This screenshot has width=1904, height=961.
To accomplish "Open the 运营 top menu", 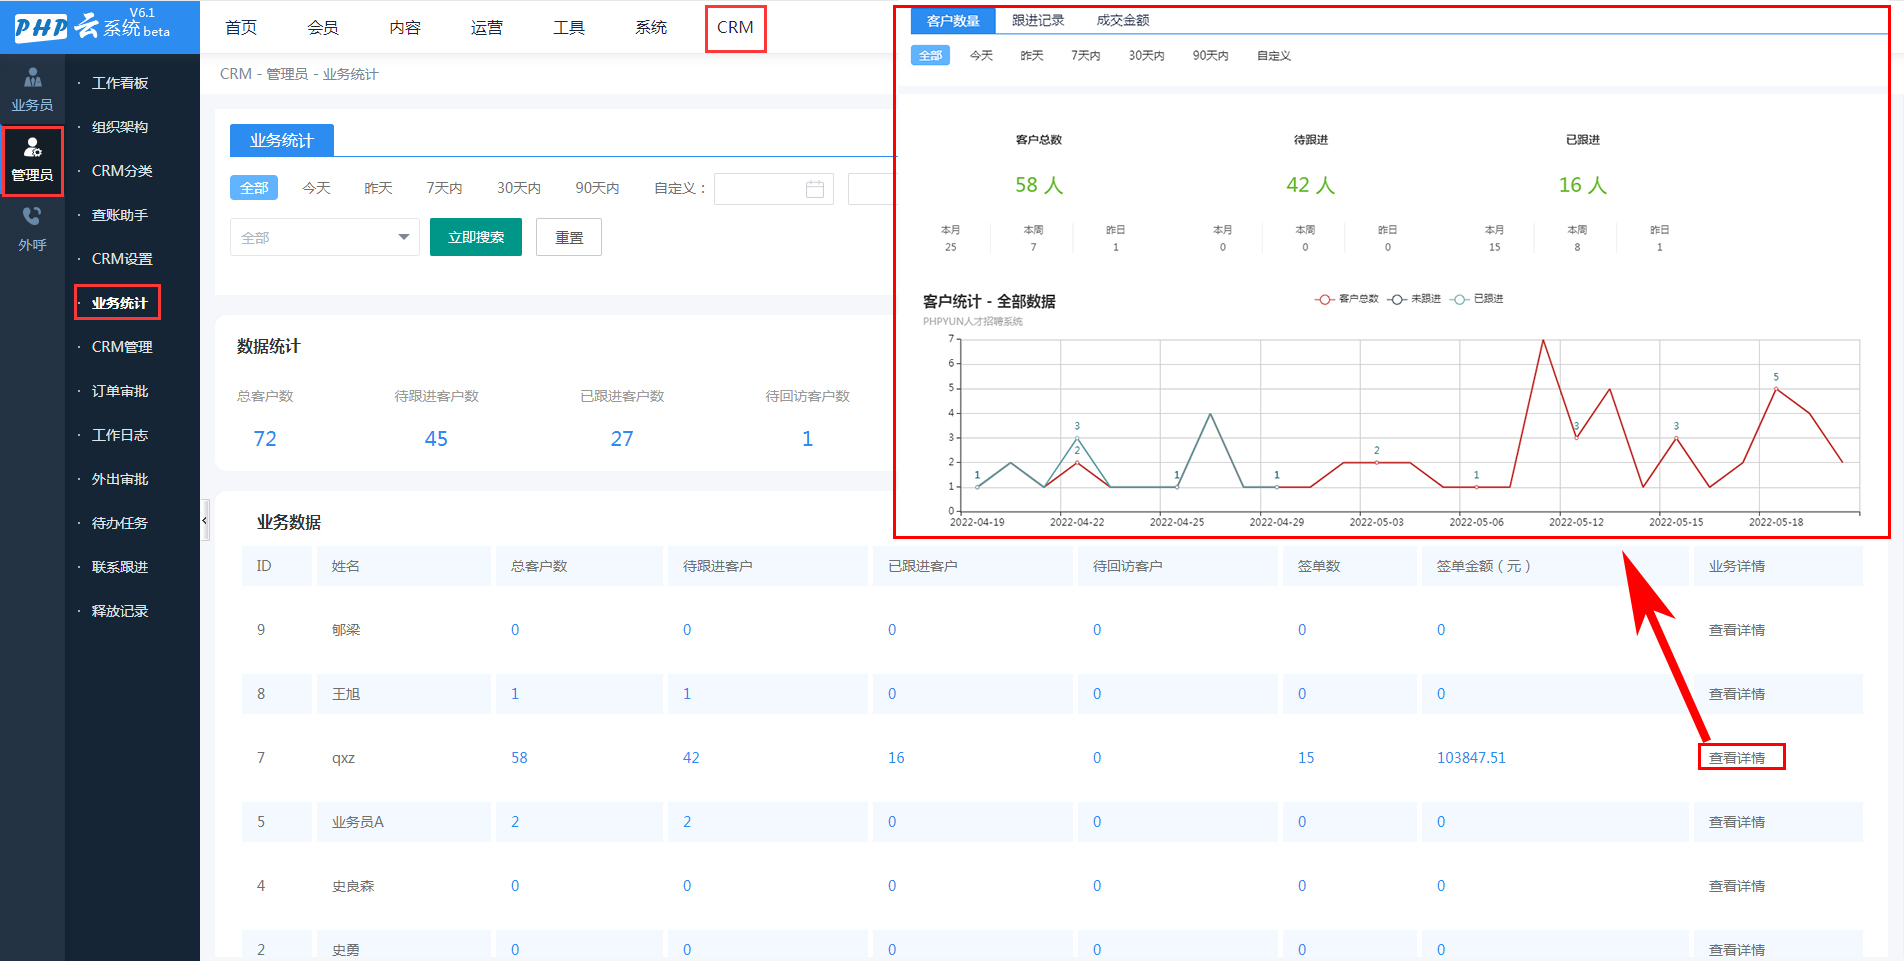I will point(487,27).
